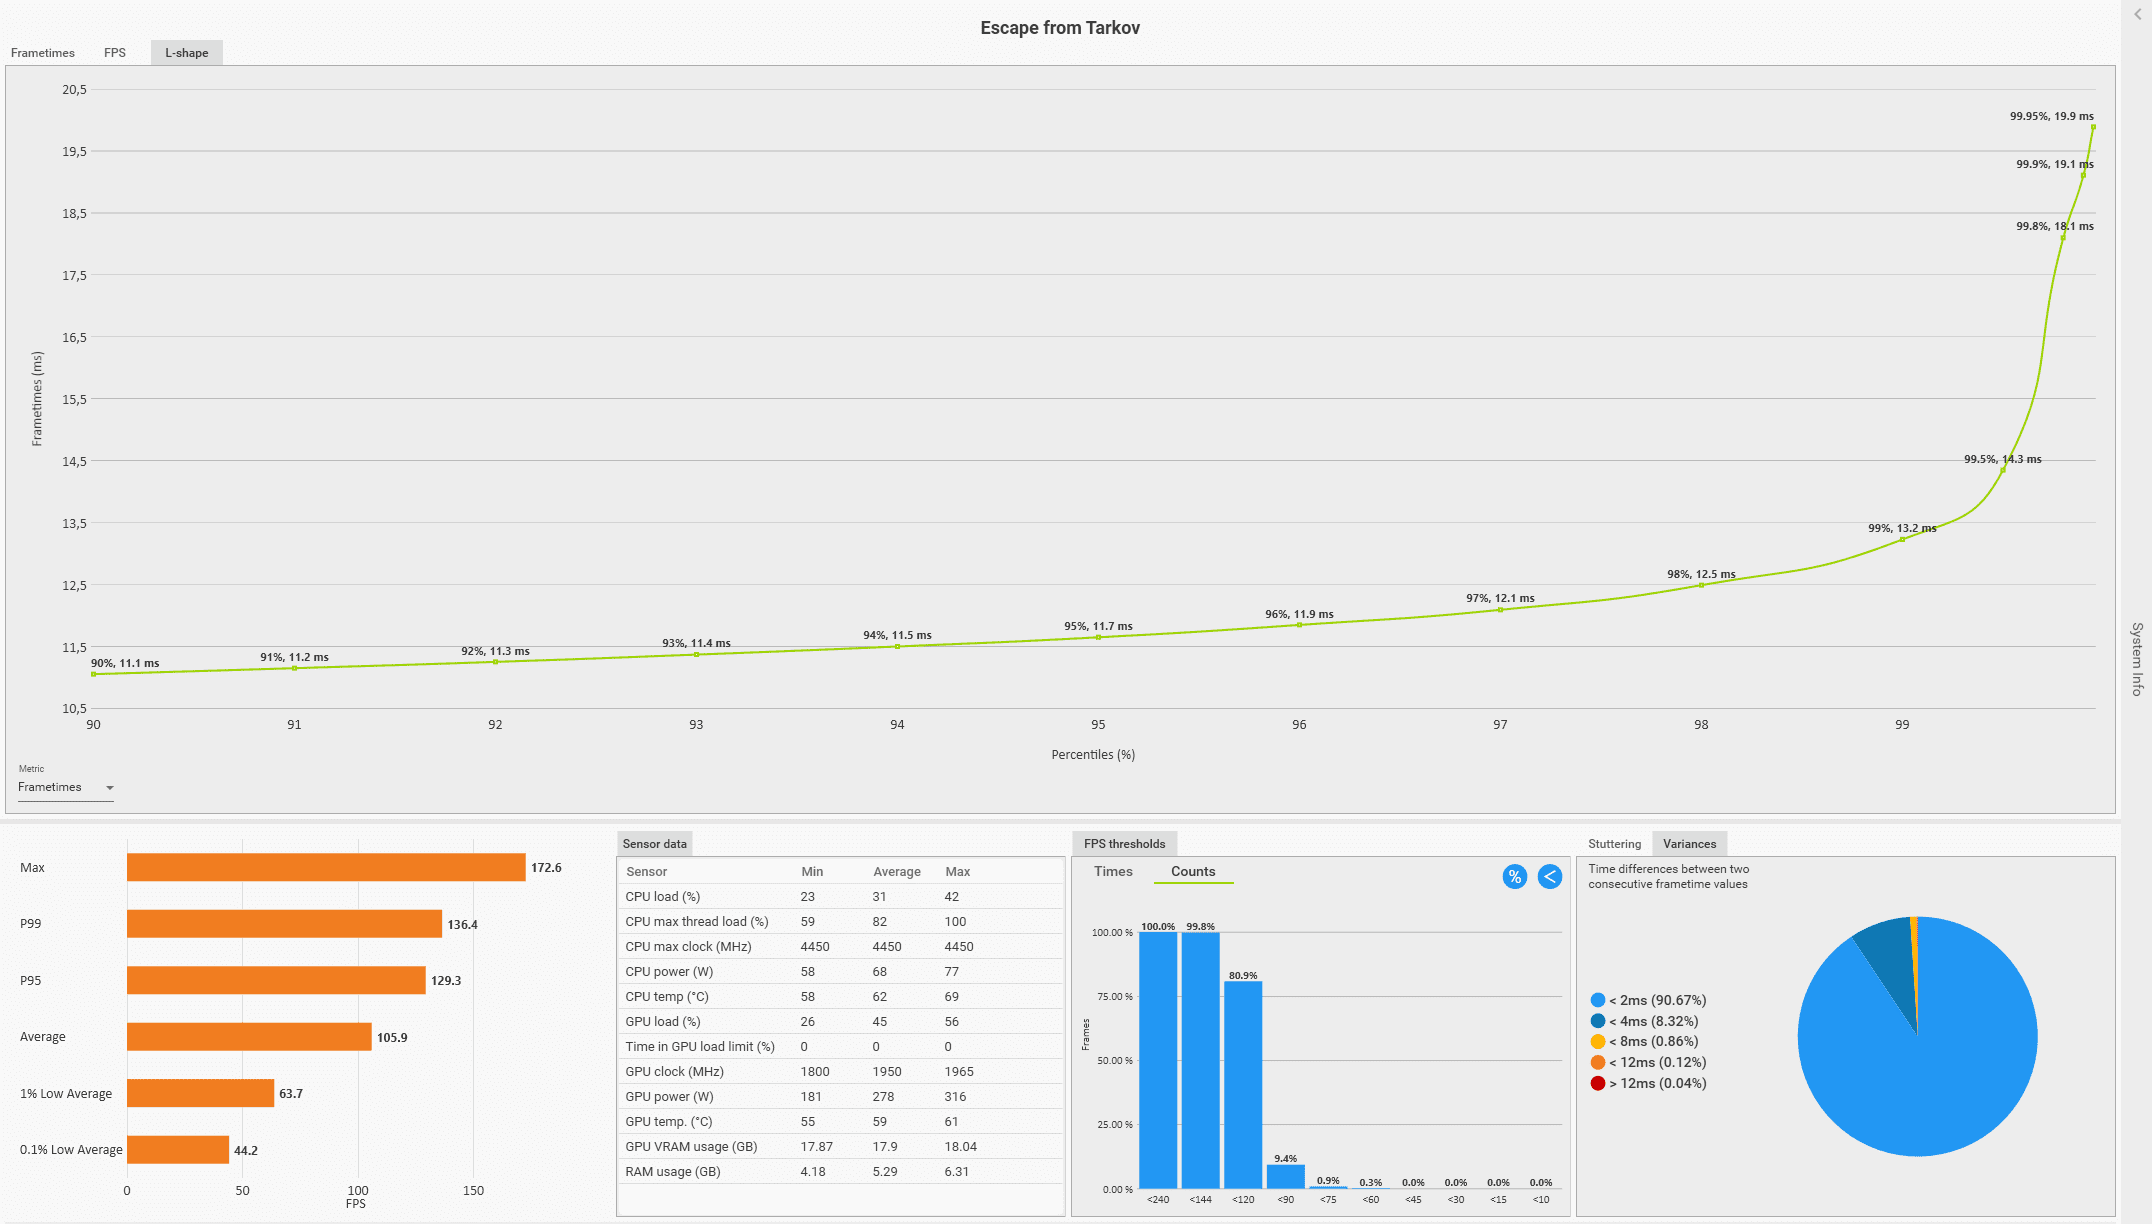Viewport: 2152px width, 1224px height.
Task: Select the 'CPU temp (°C)' row
Action: [x=840, y=997]
